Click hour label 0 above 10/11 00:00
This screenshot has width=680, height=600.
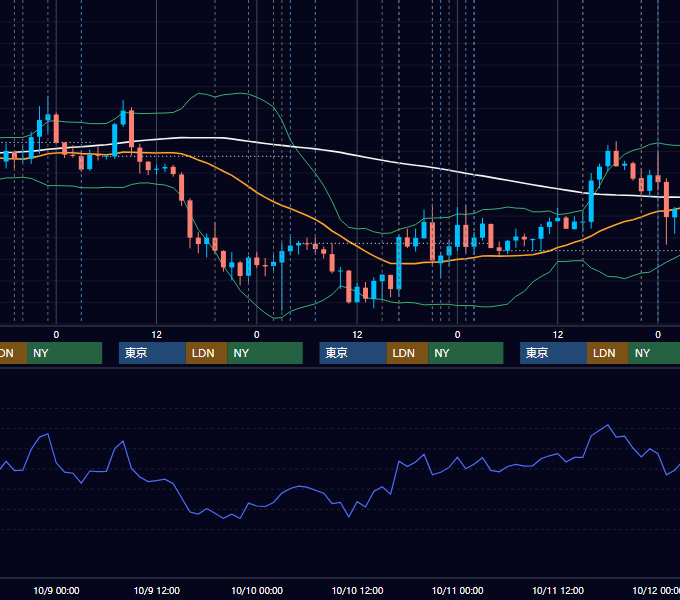click(x=457, y=335)
